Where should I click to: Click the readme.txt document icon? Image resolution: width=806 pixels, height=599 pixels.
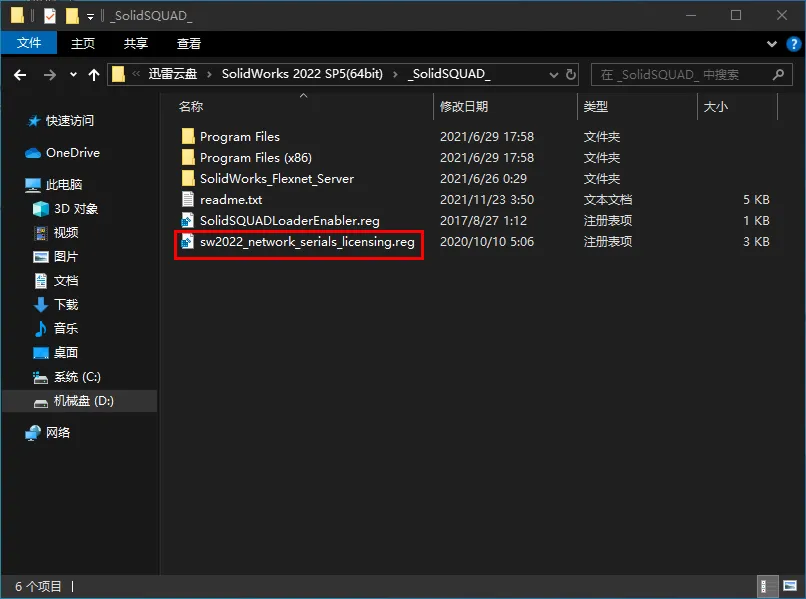(188, 199)
